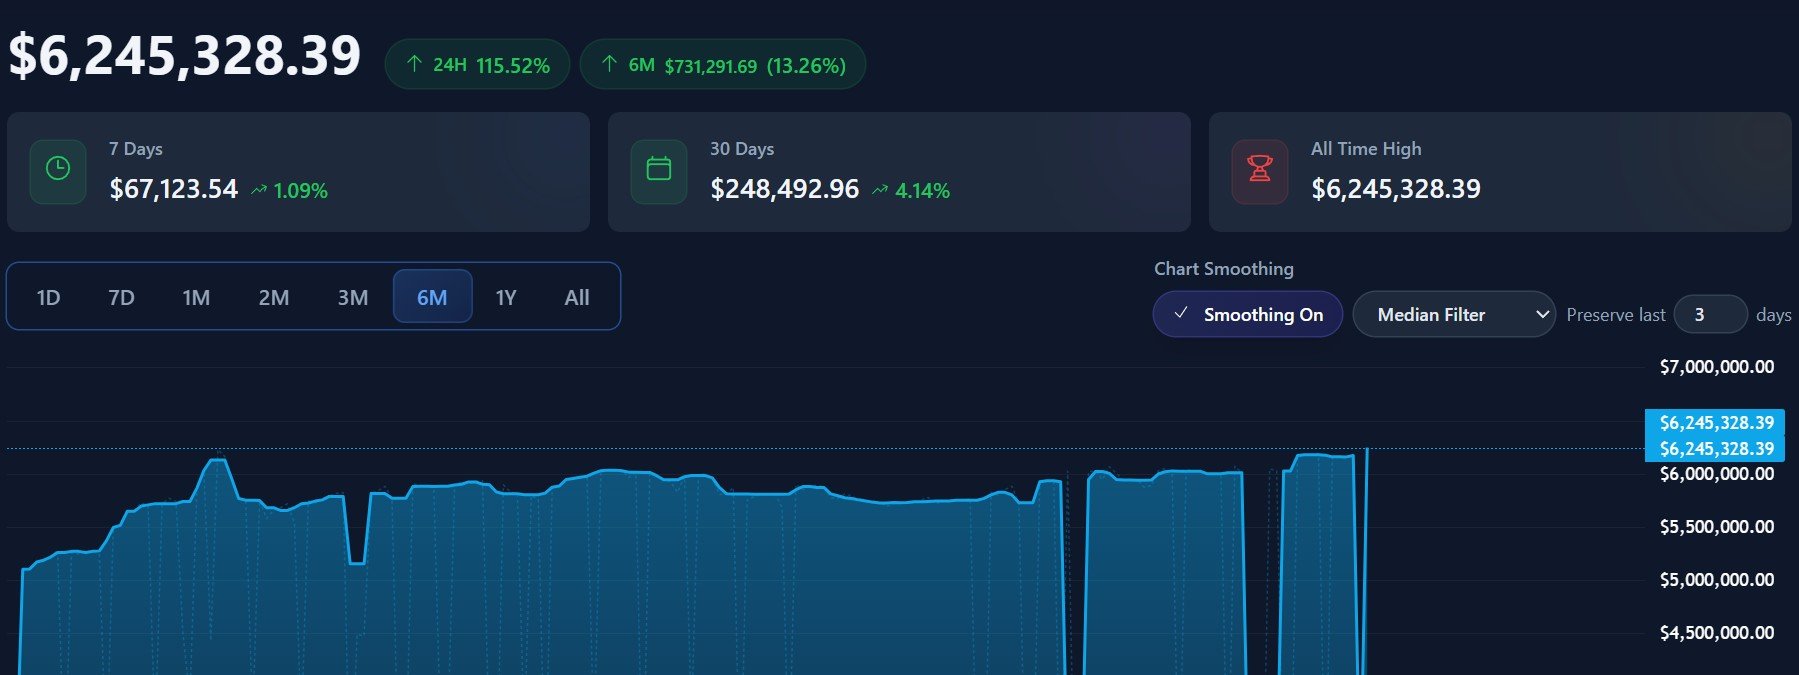Choose the 3M time range
Screen dimensions: 1799x675
pos(353,298)
